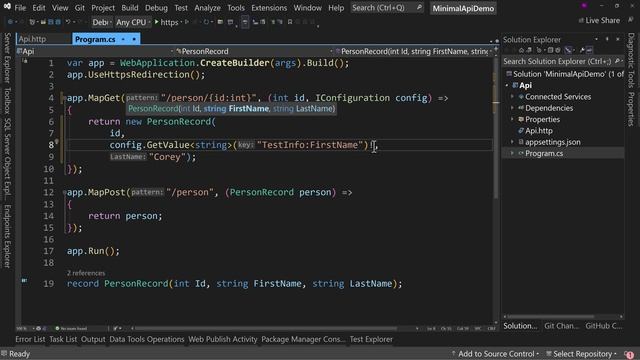Click the Home icon in Solution Explorer toolbar
The width and height of the screenshot is (640, 360).
coord(521,50)
